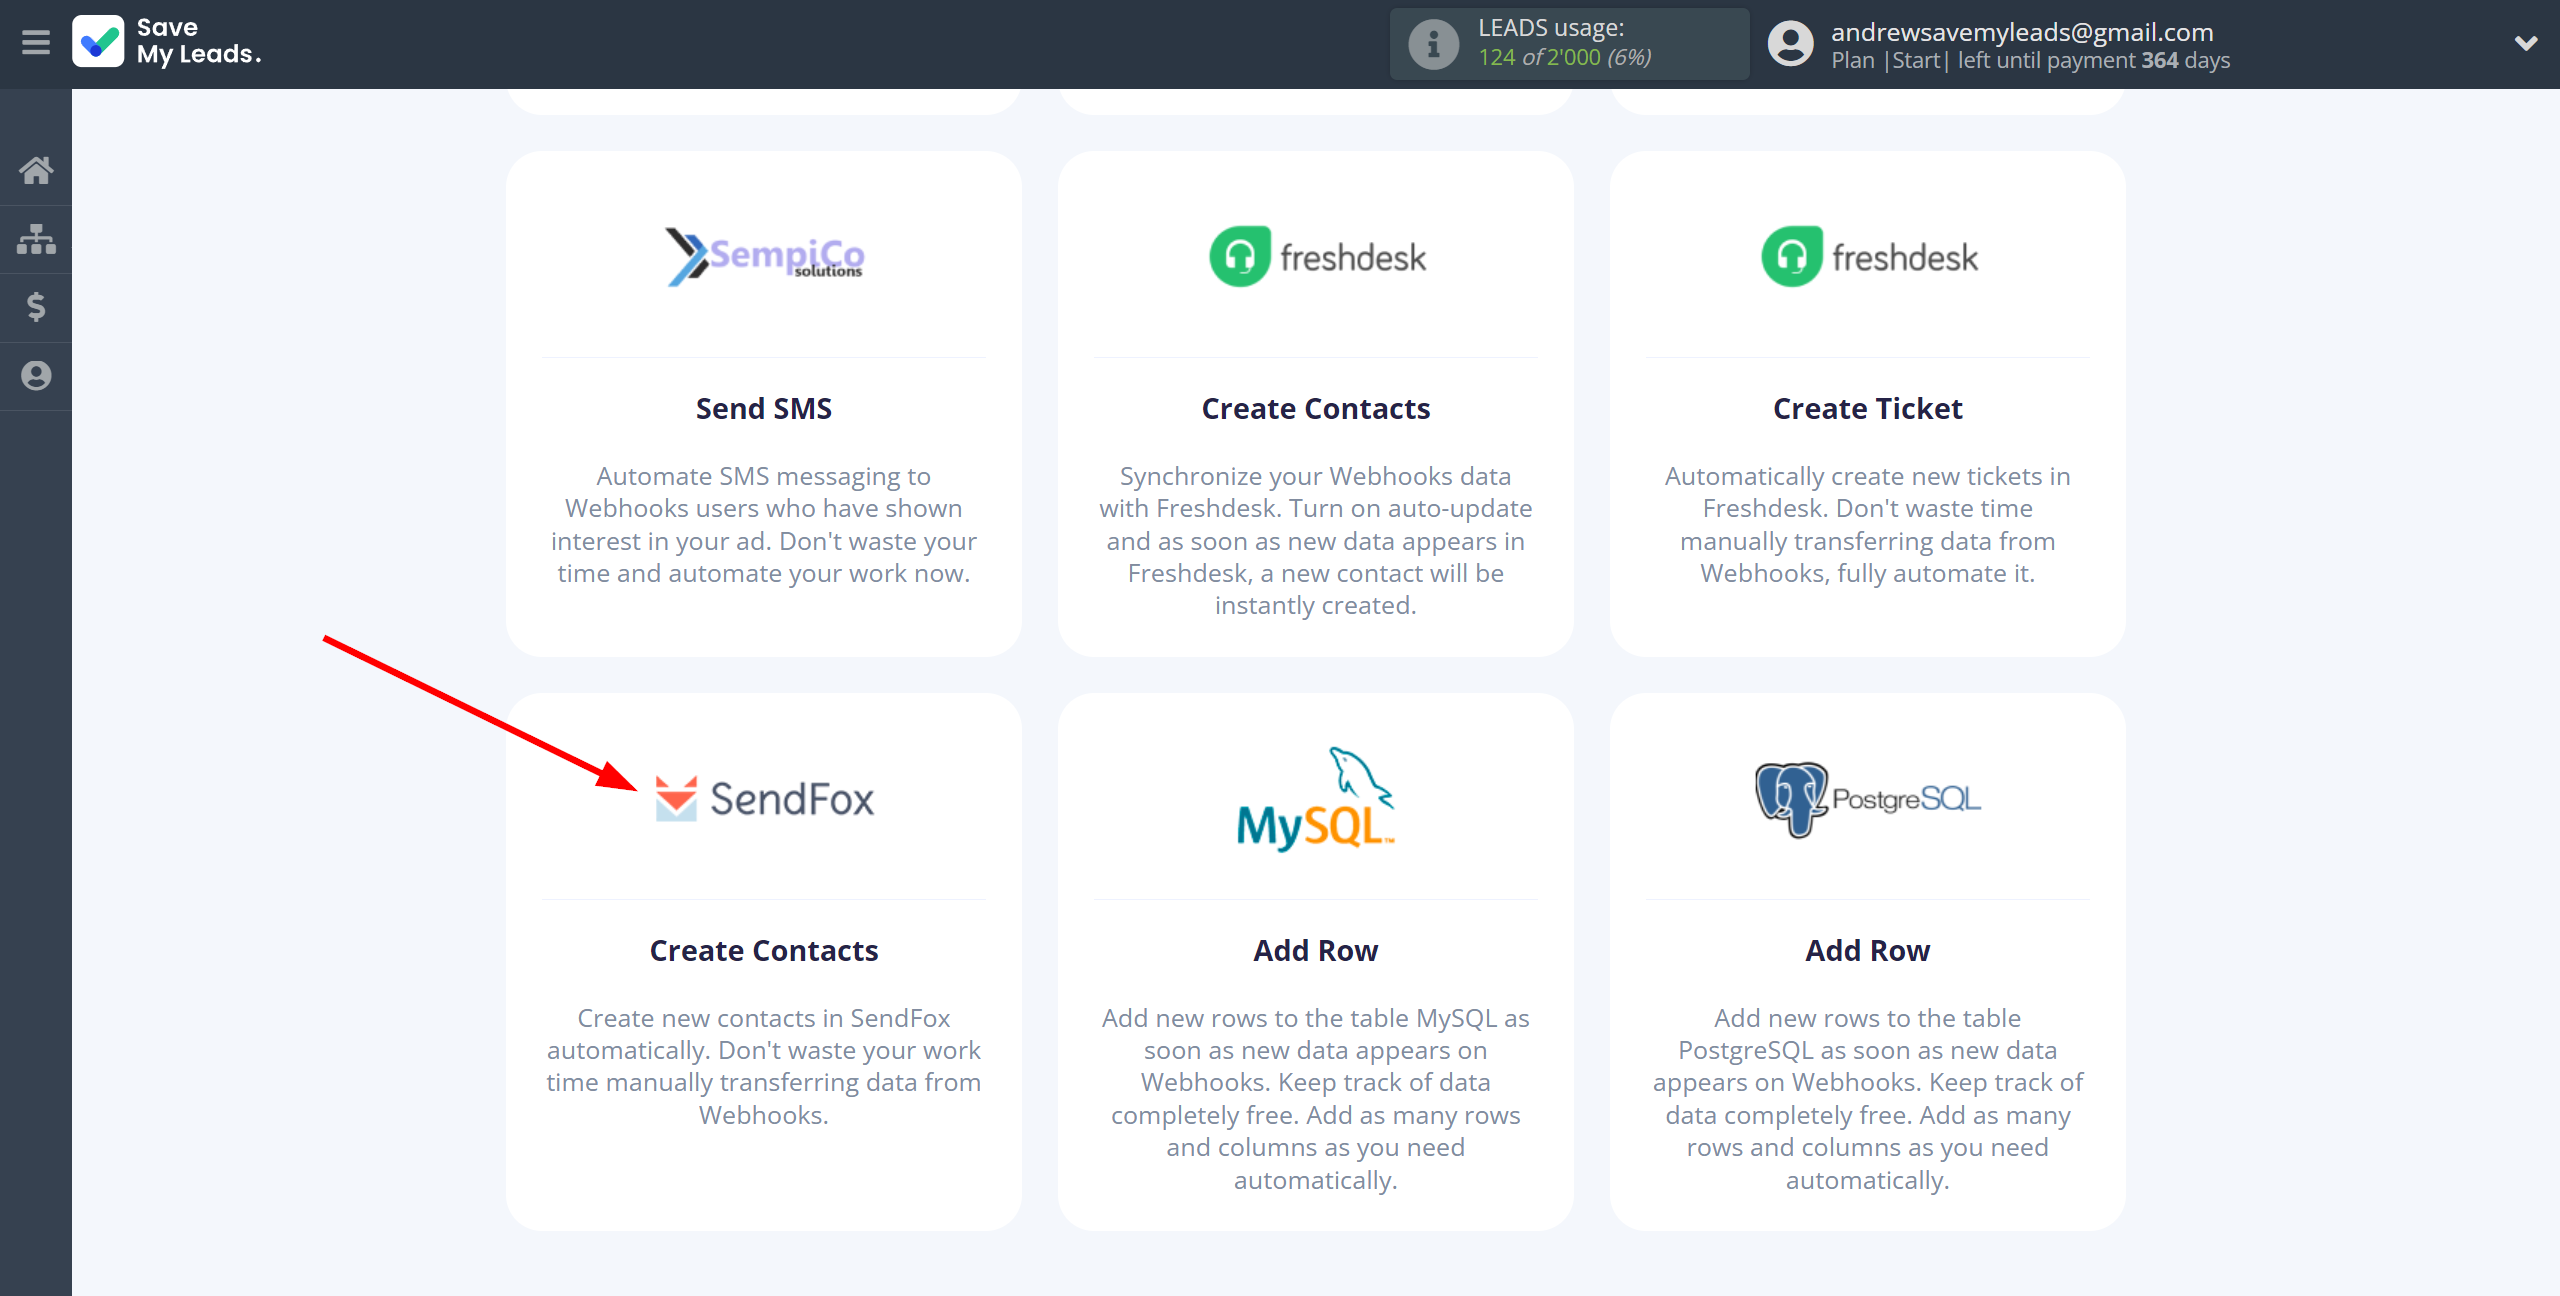This screenshot has height=1296, width=2560.
Task: Click 'Add new rows to the table PostgreSQL' description
Action: point(1868,1099)
